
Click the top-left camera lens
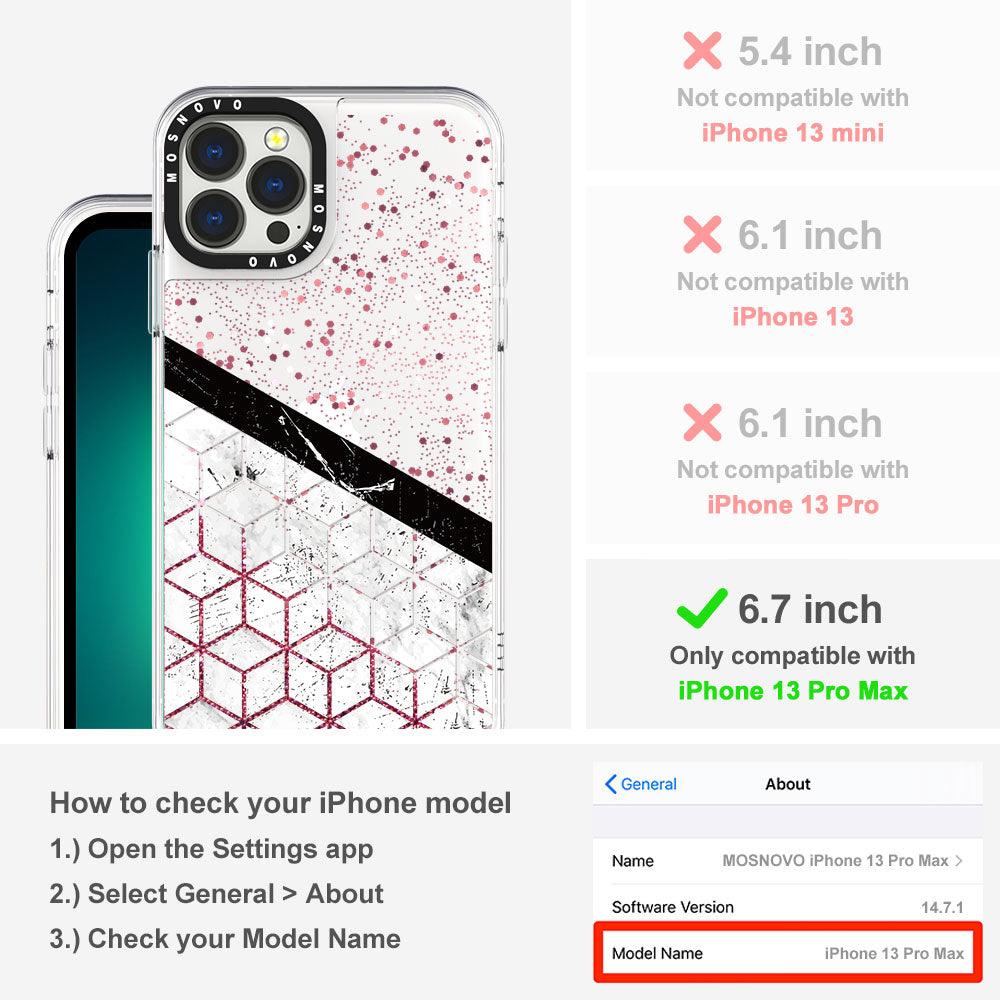214,152
